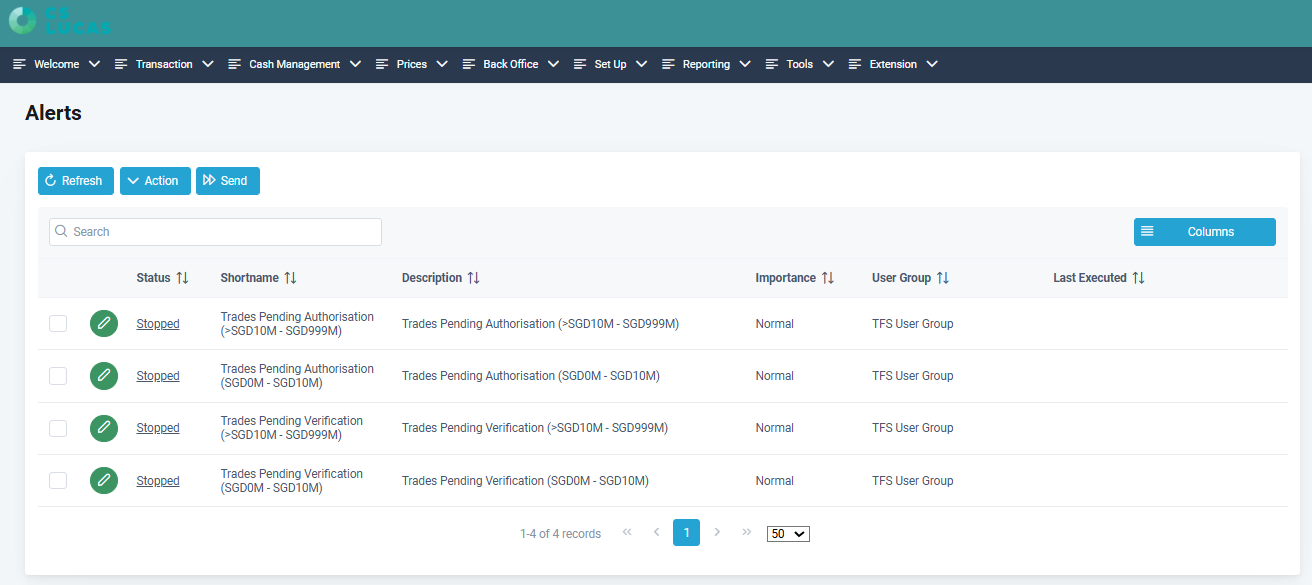
Task: Select checkbox for Trades Pending Authorisation (SGD0M - SGD10M)
Action: coord(58,376)
